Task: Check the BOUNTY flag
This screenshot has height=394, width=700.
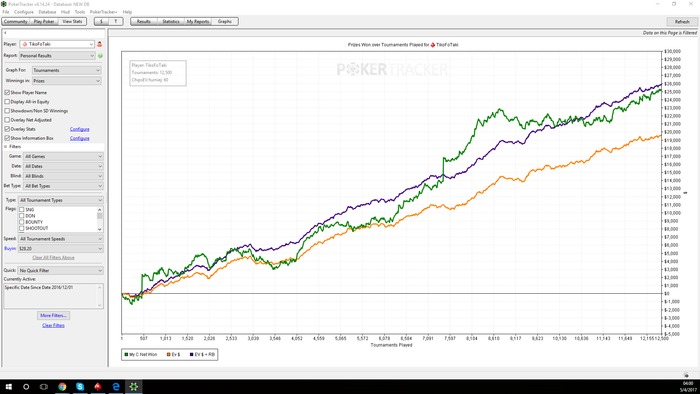Action: click(21, 222)
